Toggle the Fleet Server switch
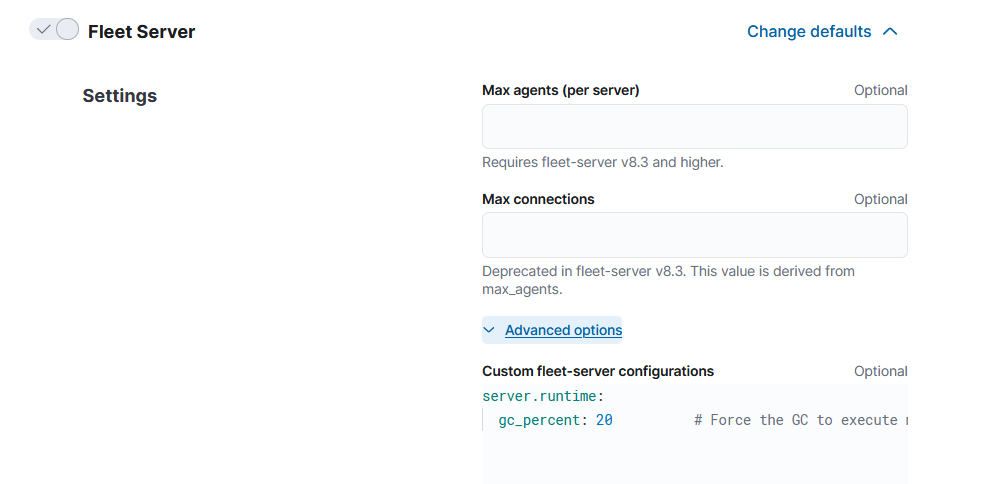Image resolution: width=1006 pixels, height=484 pixels. pos(54,30)
